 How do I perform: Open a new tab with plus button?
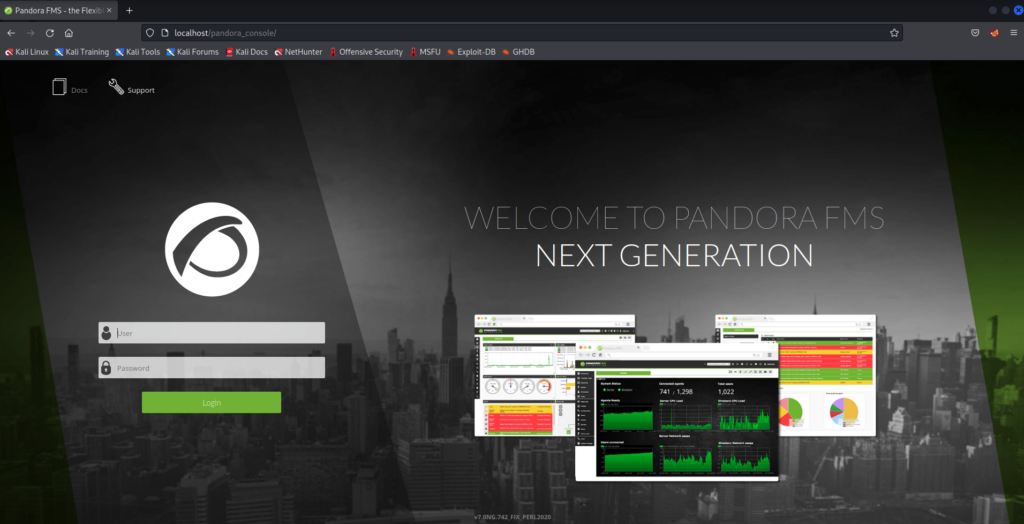pos(129,10)
